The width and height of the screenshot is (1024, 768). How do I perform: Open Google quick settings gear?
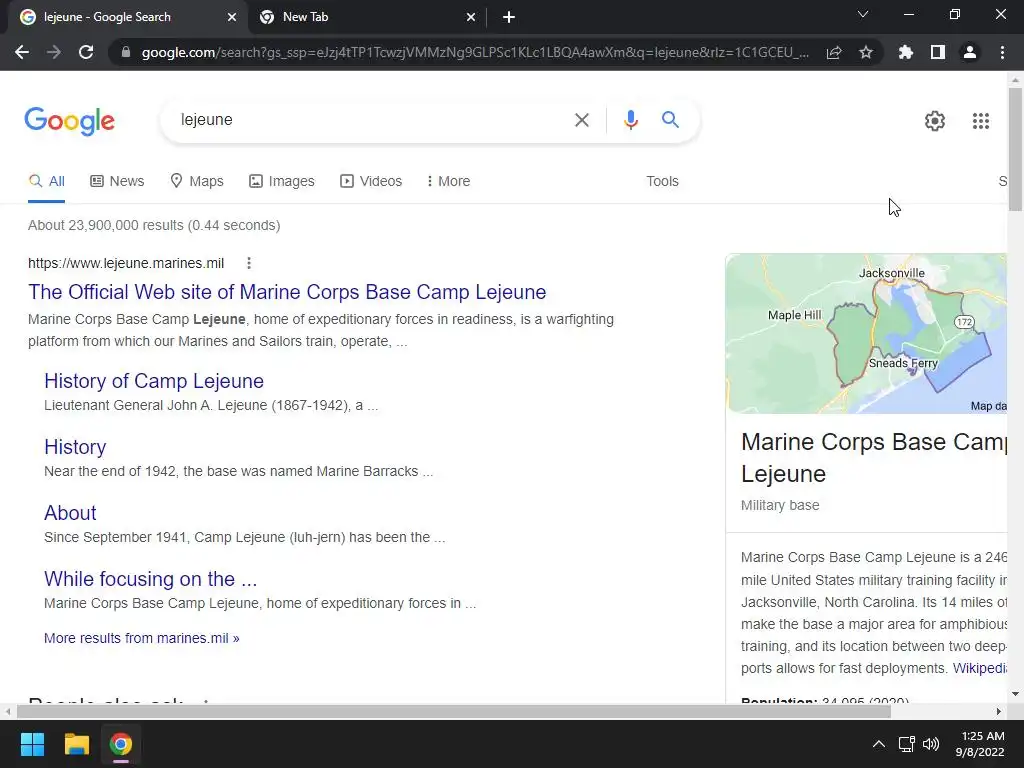[x=935, y=121]
